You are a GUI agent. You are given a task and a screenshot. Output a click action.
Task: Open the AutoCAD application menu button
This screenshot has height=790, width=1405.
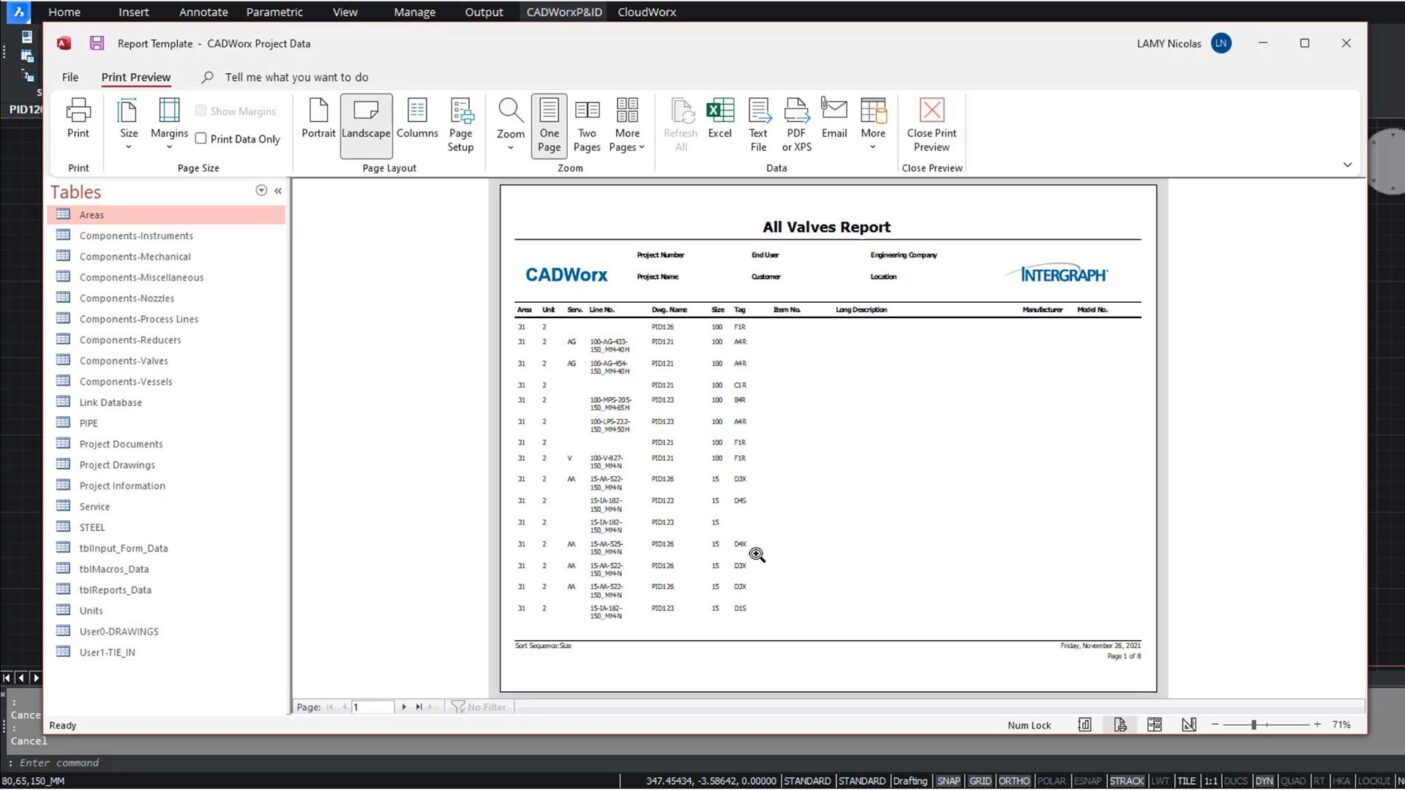[18, 12]
